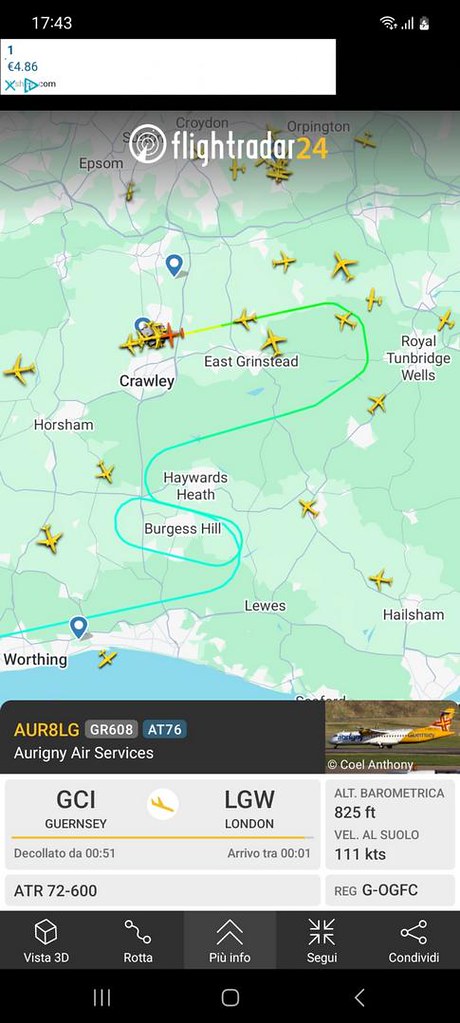The image size is (460, 1023).
Task: Share flight via Condividi
Action: pyautogui.click(x=414, y=940)
